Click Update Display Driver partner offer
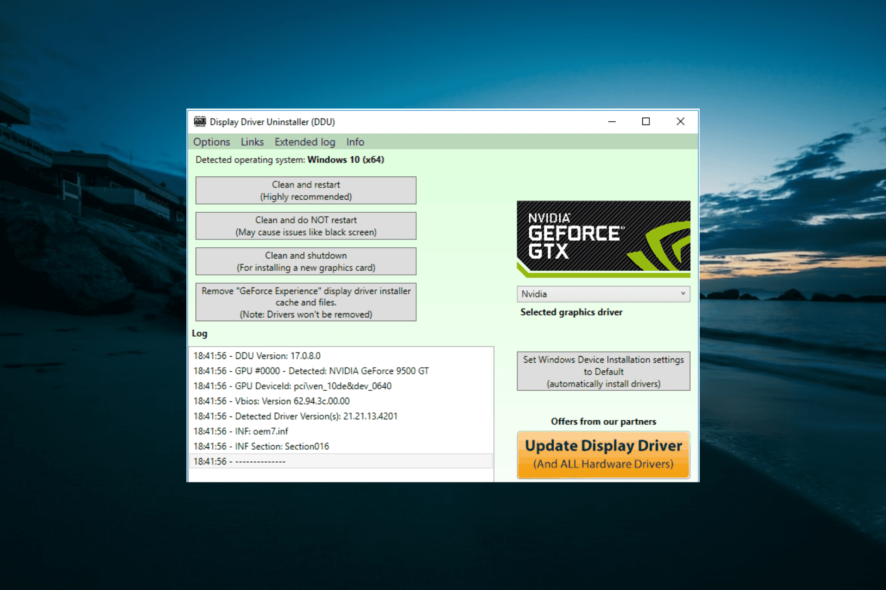This screenshot has width=886, height=590. [x=603, y=455]
